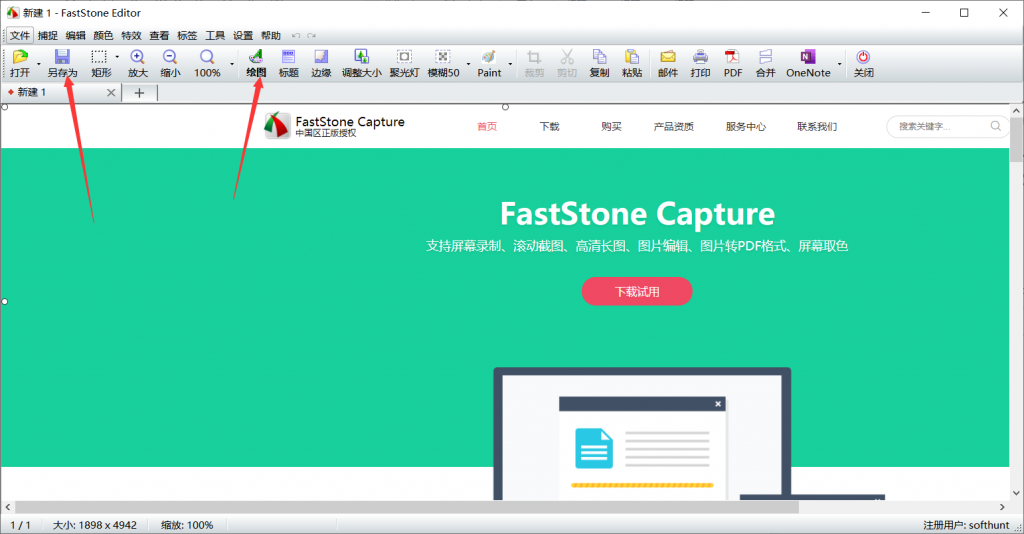The height and width of the screenshot is (534, 1024).
Task: Click the 另存为 (Save As) floppy icon
Action: coord(62,63)
